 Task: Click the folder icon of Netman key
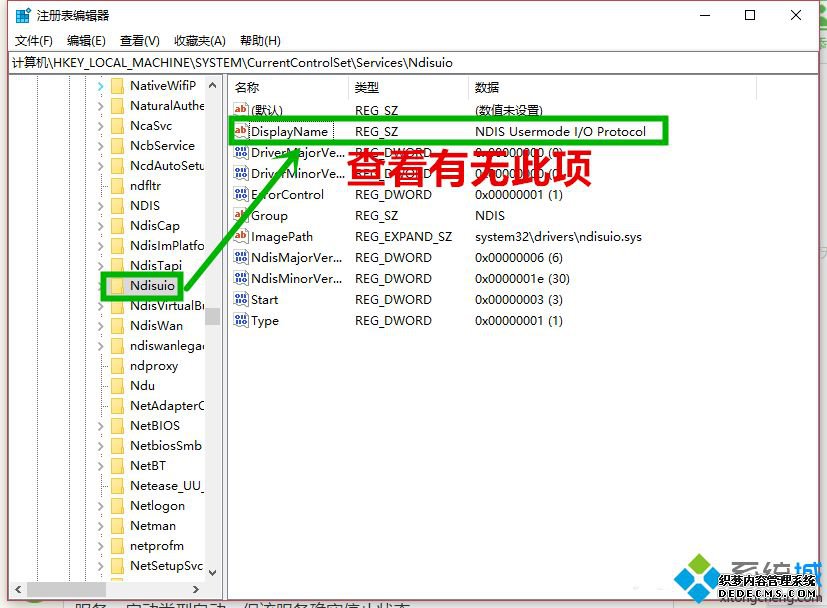coord(118,526)
